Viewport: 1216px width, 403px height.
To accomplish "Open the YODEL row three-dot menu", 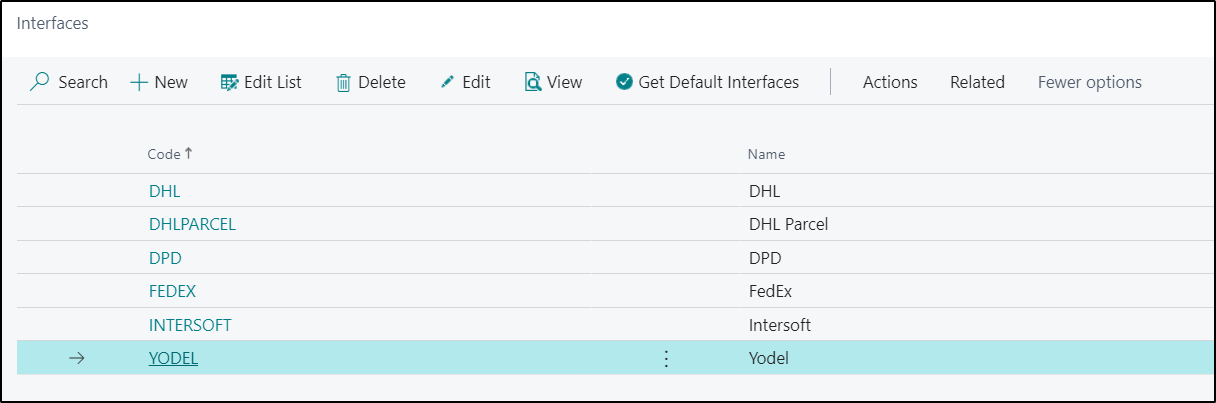I will pyautogui.click(x=667, y=358).
